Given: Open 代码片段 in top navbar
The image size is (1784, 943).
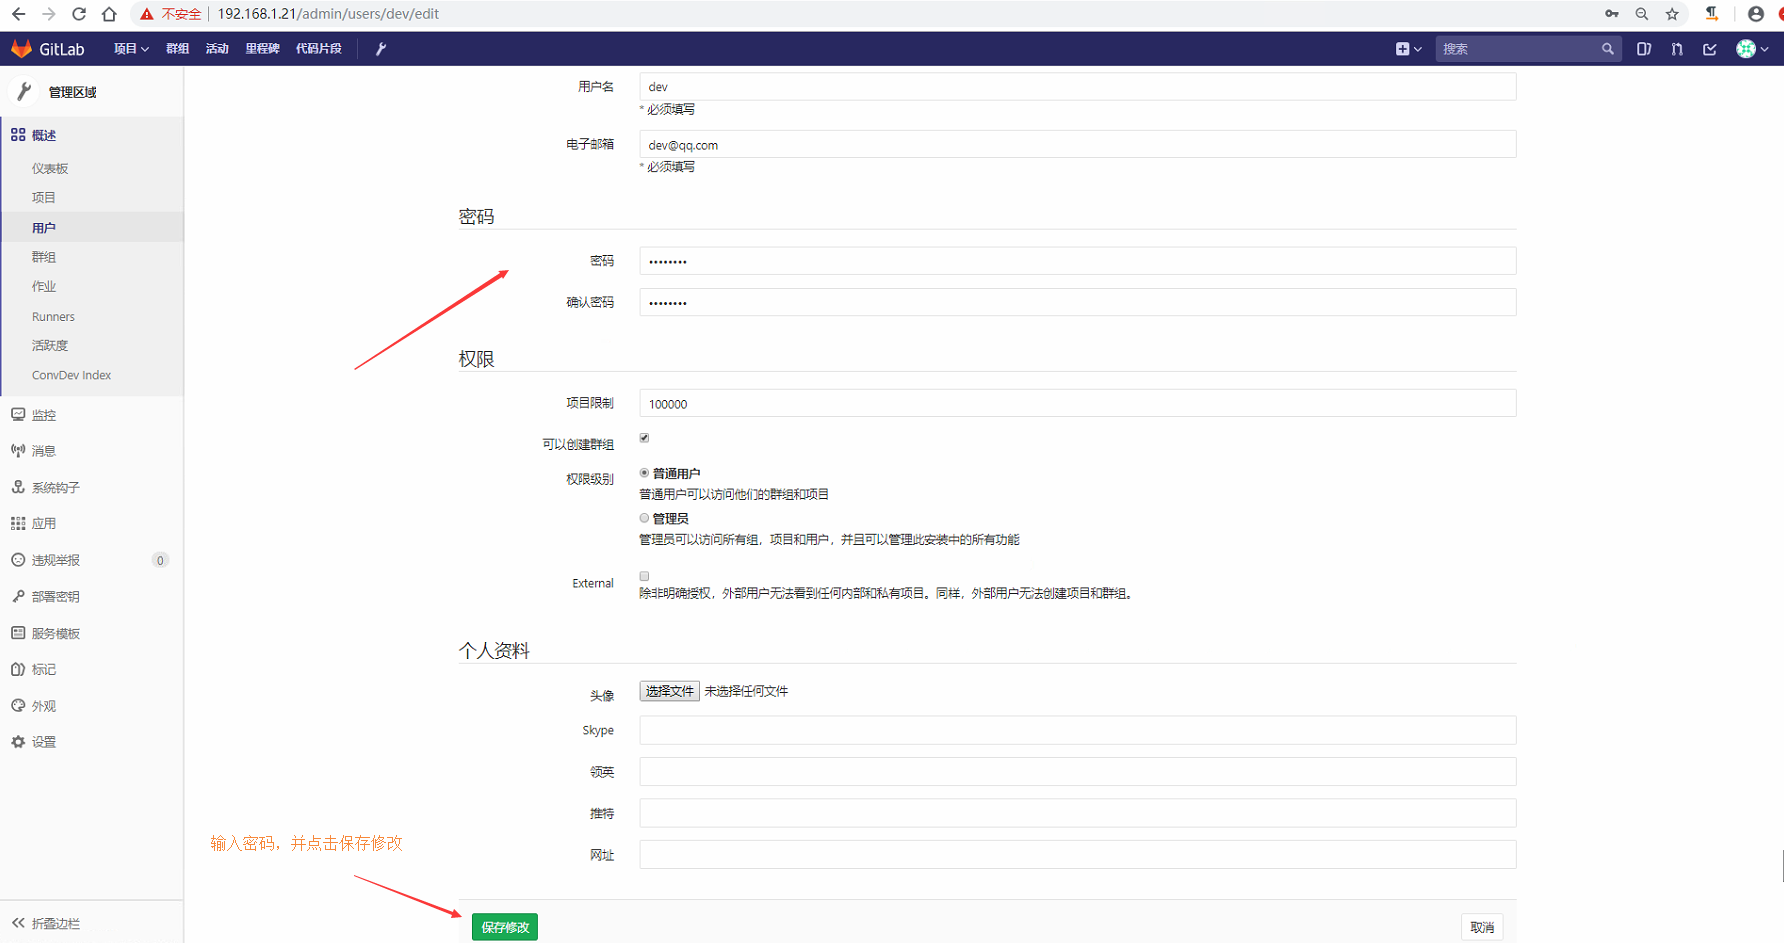Looking at the screenshot, I should (319, 48).
